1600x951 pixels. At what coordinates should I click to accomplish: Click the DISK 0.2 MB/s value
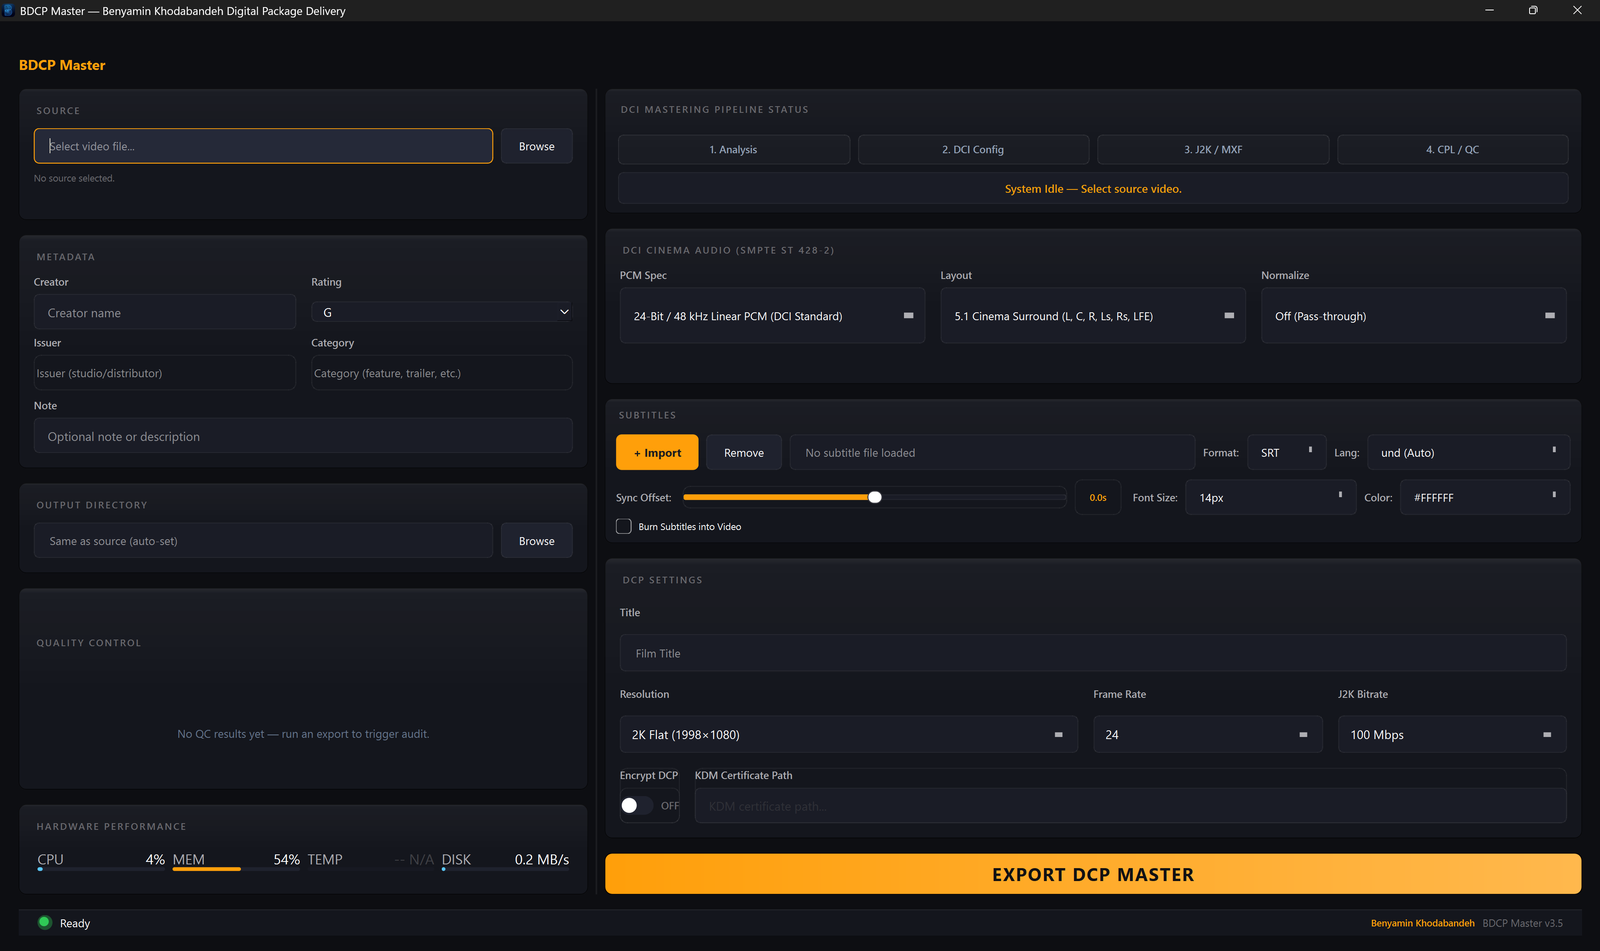pyautogui.click(x=542, y=859)
